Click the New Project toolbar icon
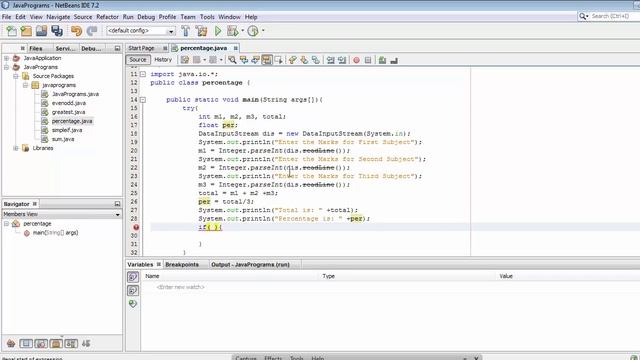This screenshot has width=640, height=360. click(x=27, y=31)
